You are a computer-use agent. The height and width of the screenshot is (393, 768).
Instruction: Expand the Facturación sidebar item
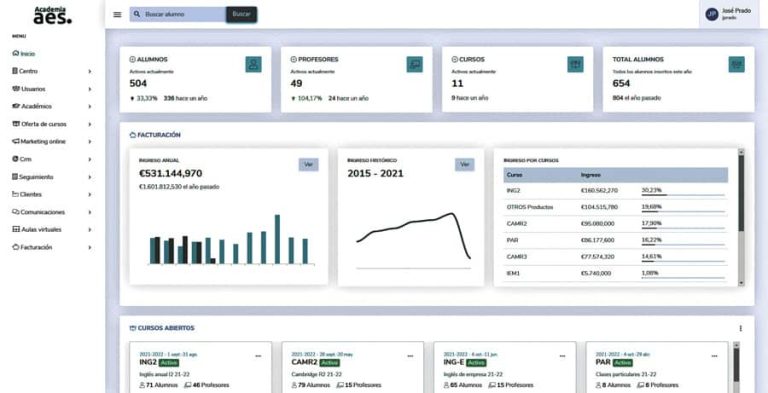[x=52, y=247]
